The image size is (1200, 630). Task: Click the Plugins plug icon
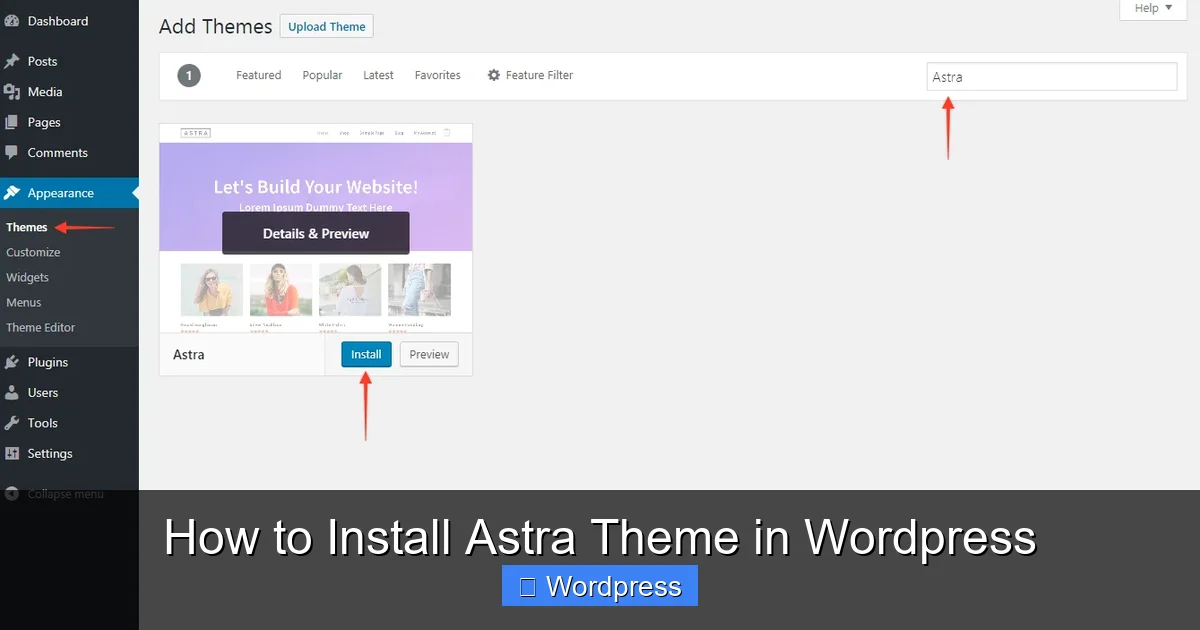click(x=12, y=362)
